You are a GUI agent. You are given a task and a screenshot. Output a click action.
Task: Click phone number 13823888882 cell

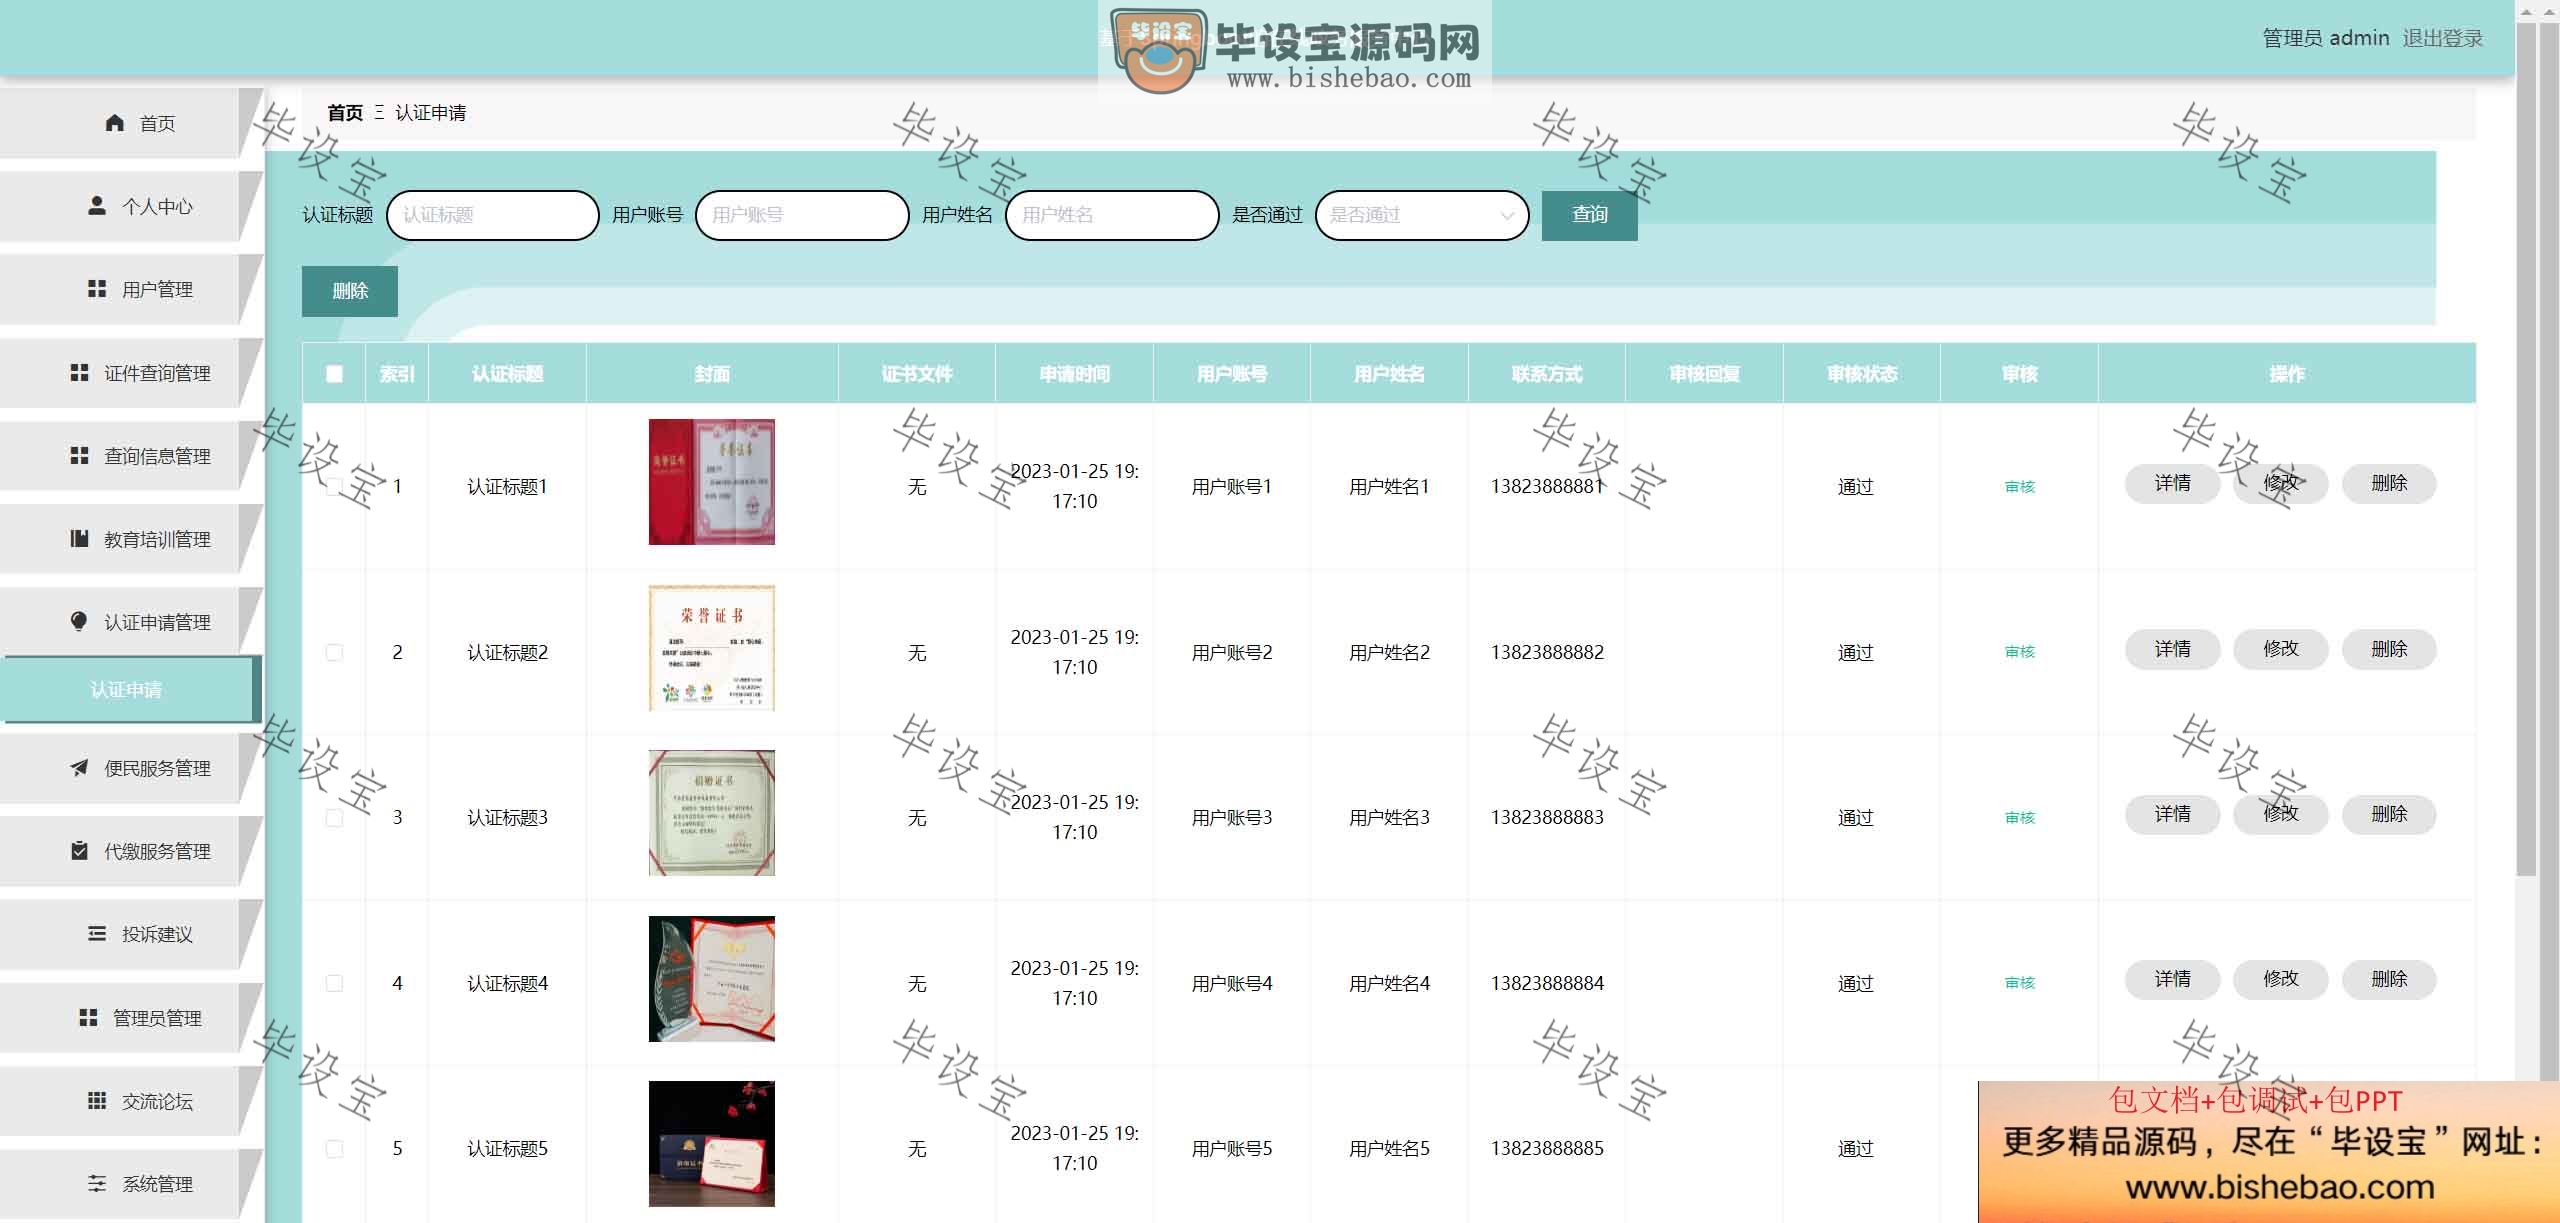click(1546, 652)
